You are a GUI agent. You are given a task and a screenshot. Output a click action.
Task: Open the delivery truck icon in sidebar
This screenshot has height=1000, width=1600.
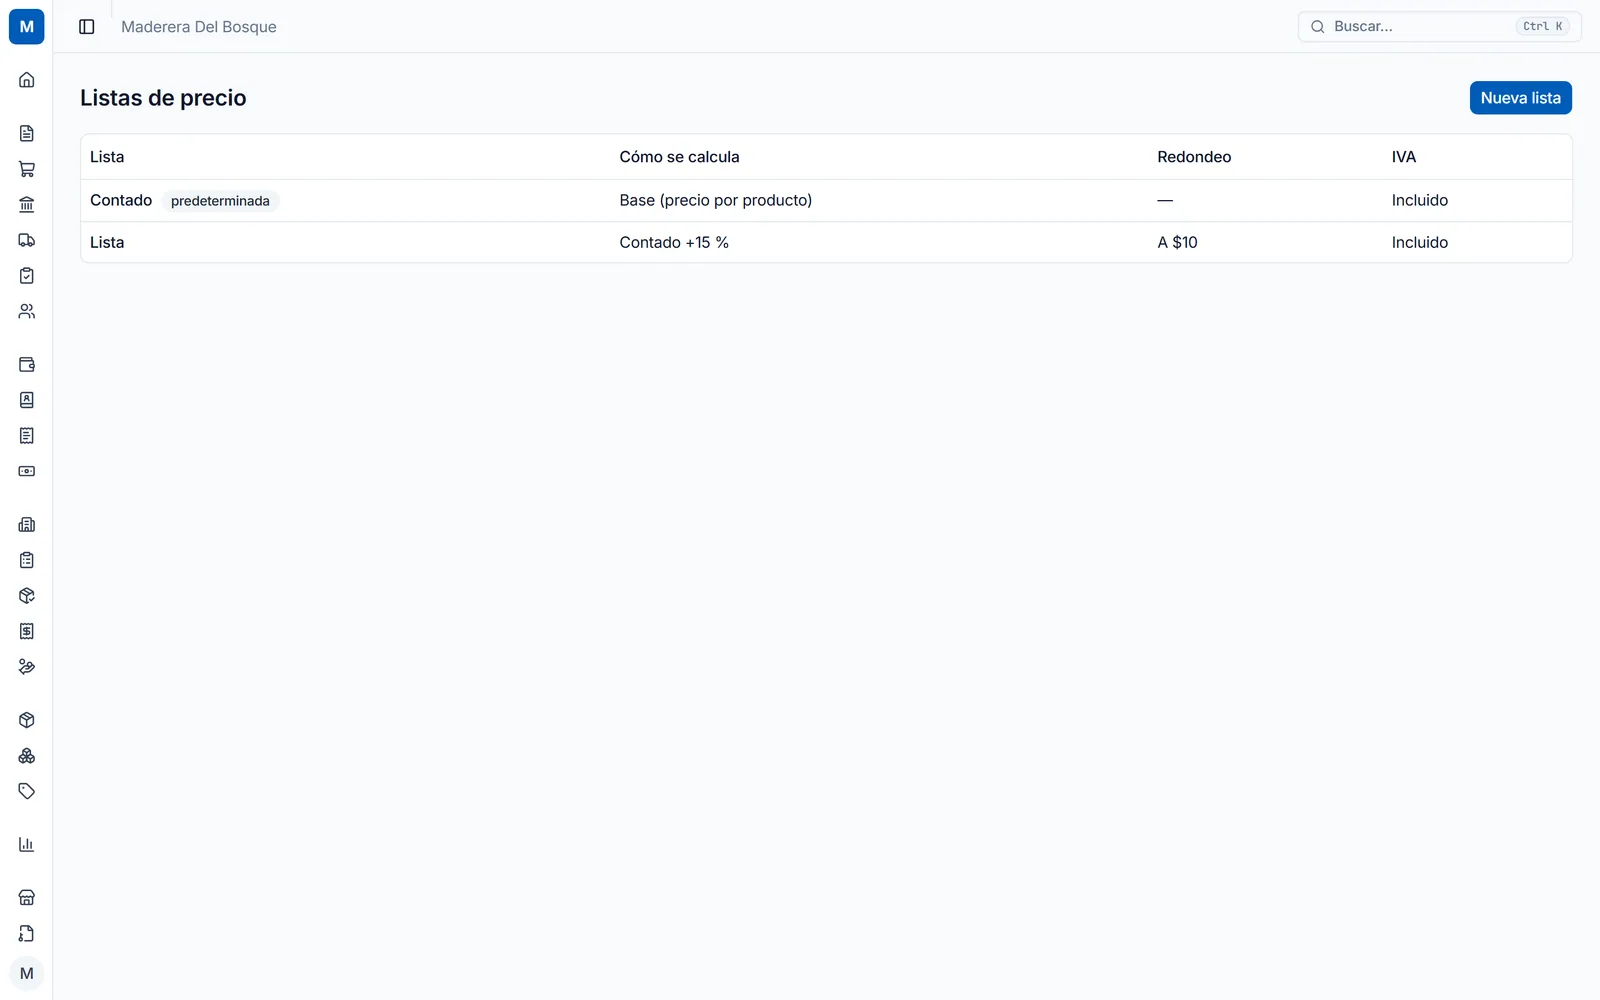(27, 240)
